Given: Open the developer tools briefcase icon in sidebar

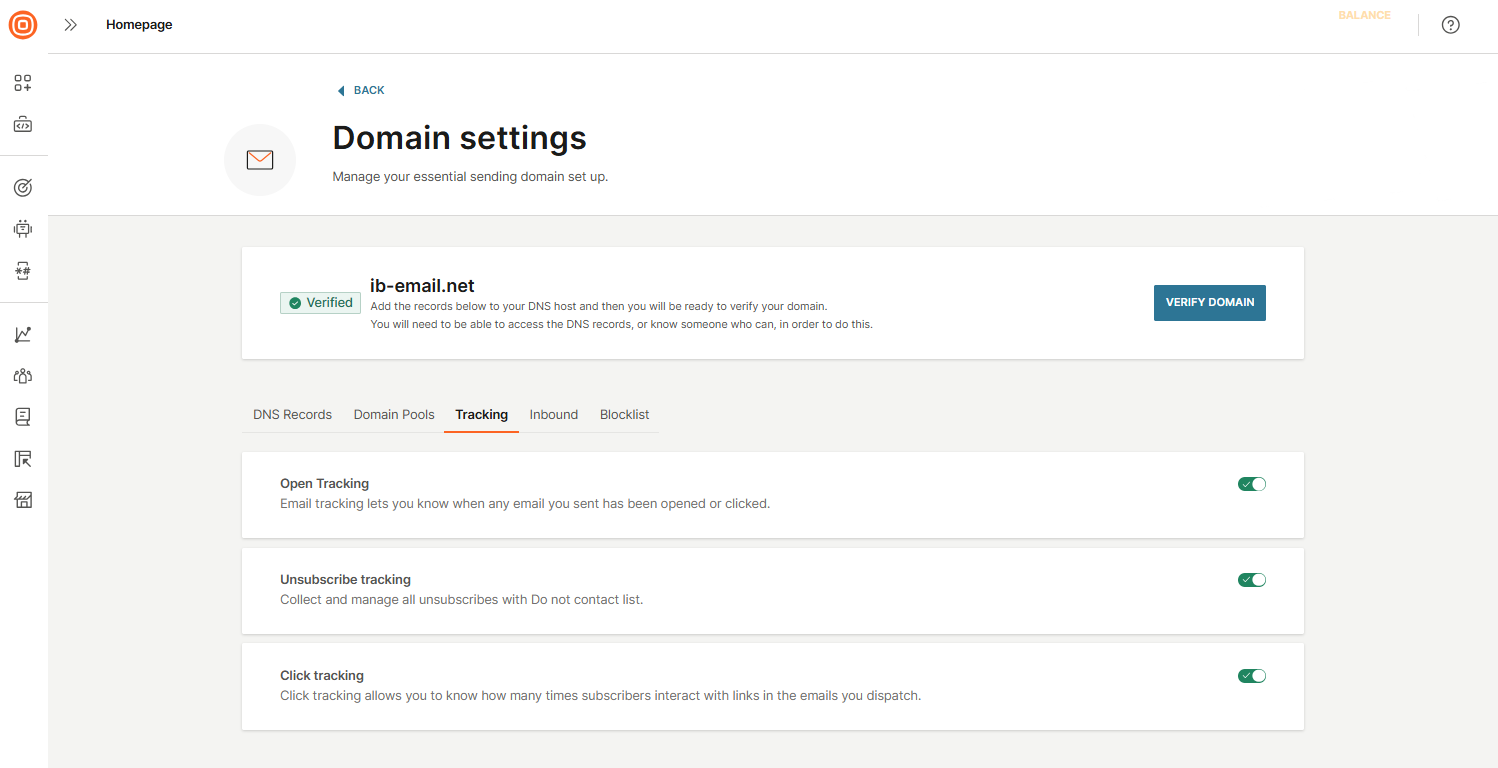Looking at the screenshot, I should [x=23, y=125].
